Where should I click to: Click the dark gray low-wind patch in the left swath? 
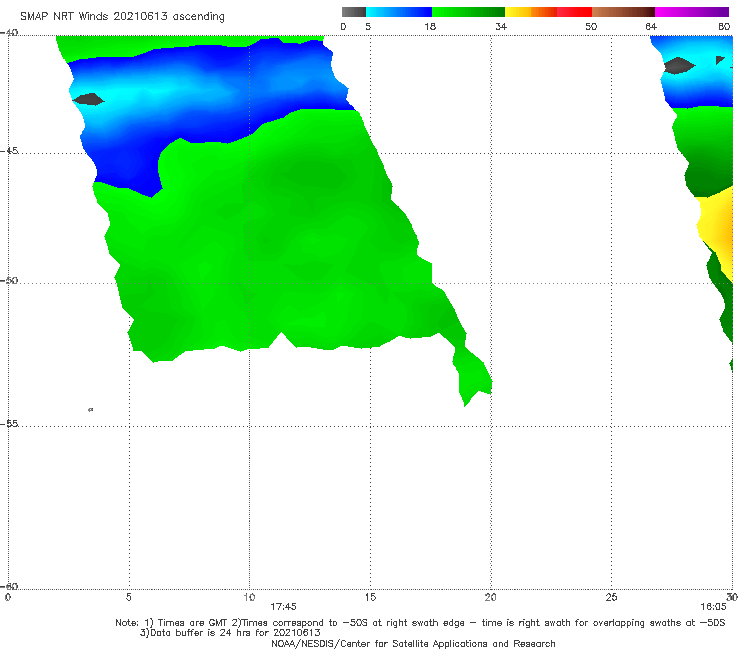click(x=88, y=99)
